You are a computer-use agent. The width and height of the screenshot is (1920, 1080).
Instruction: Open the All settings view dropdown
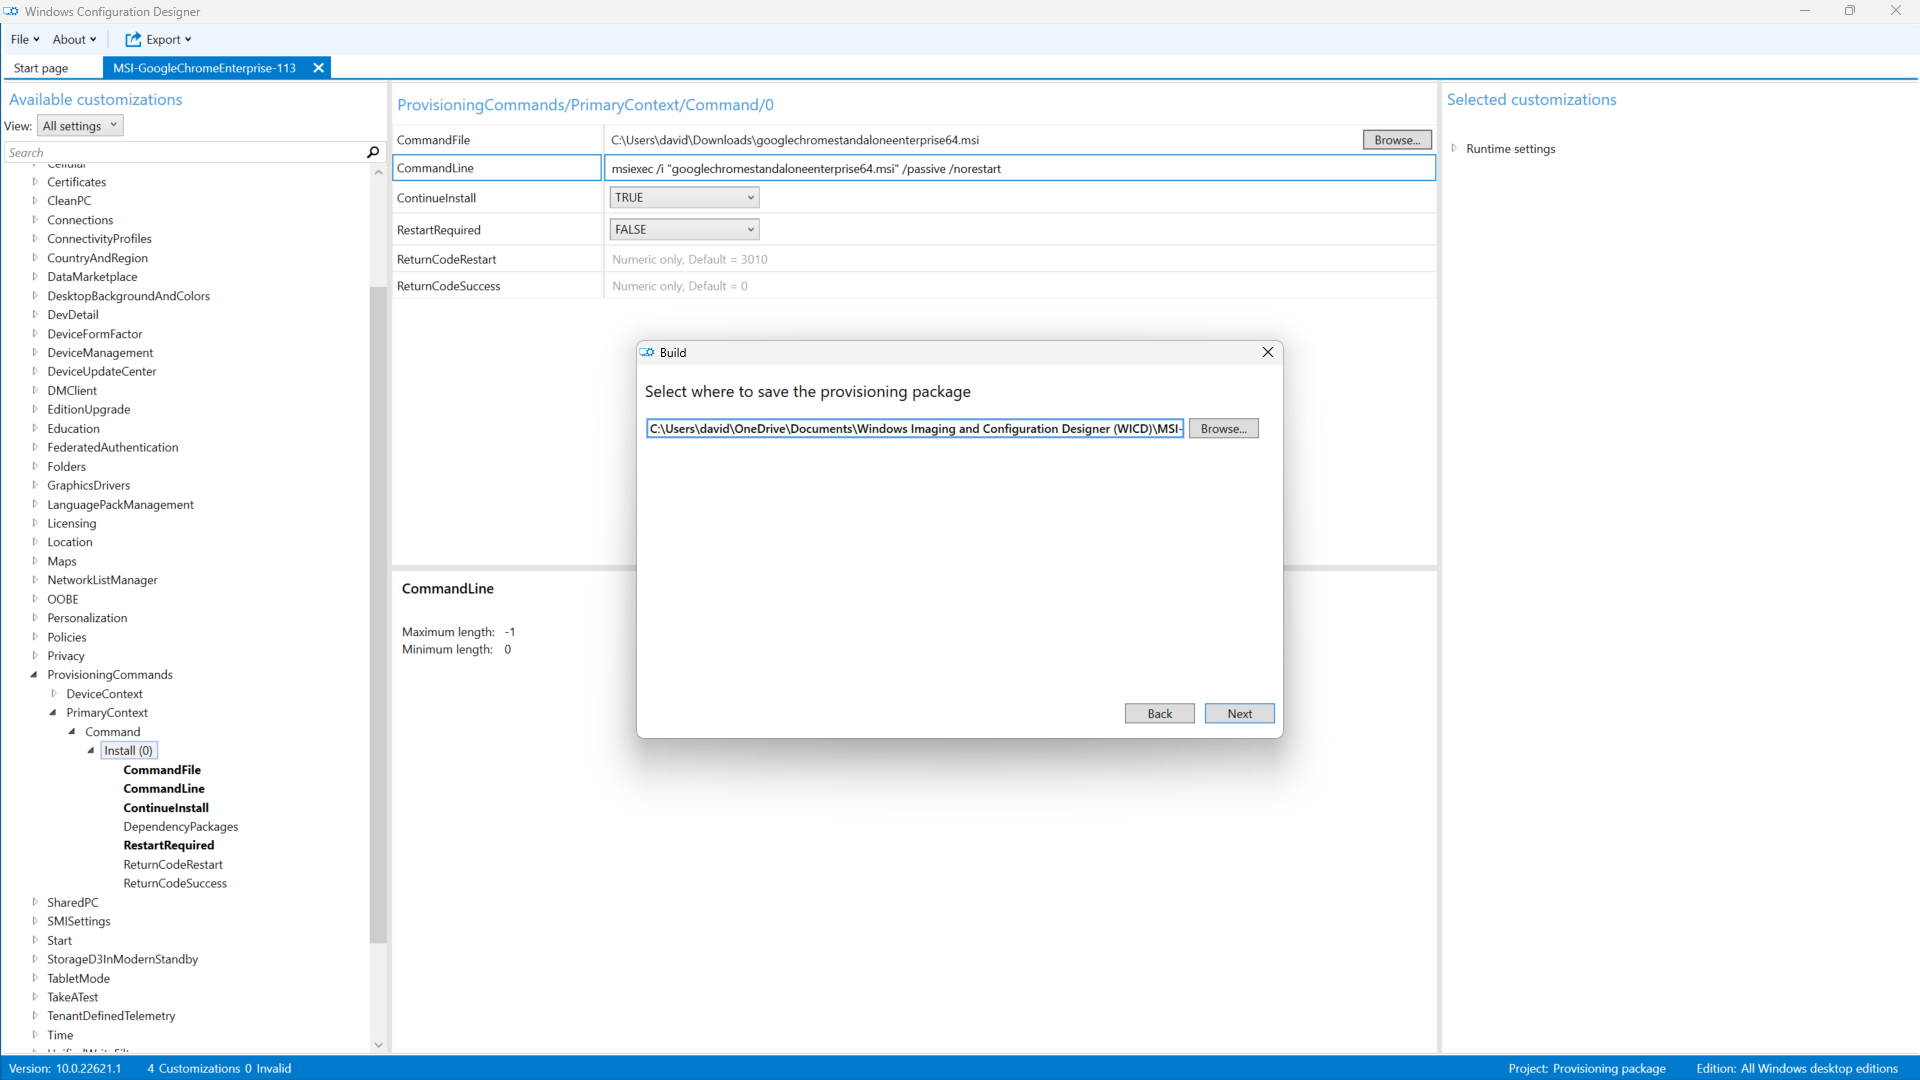coord(81,126)
